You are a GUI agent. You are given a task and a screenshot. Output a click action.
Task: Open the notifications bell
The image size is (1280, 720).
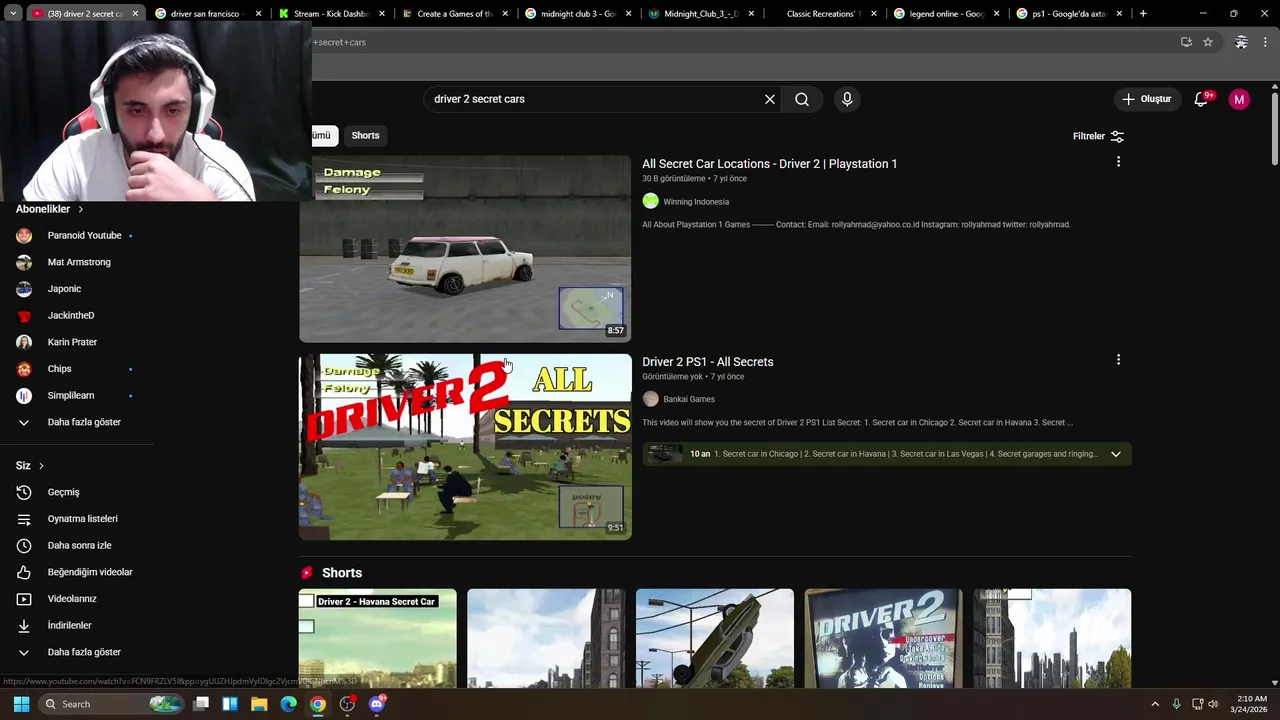click(1202, 99)
